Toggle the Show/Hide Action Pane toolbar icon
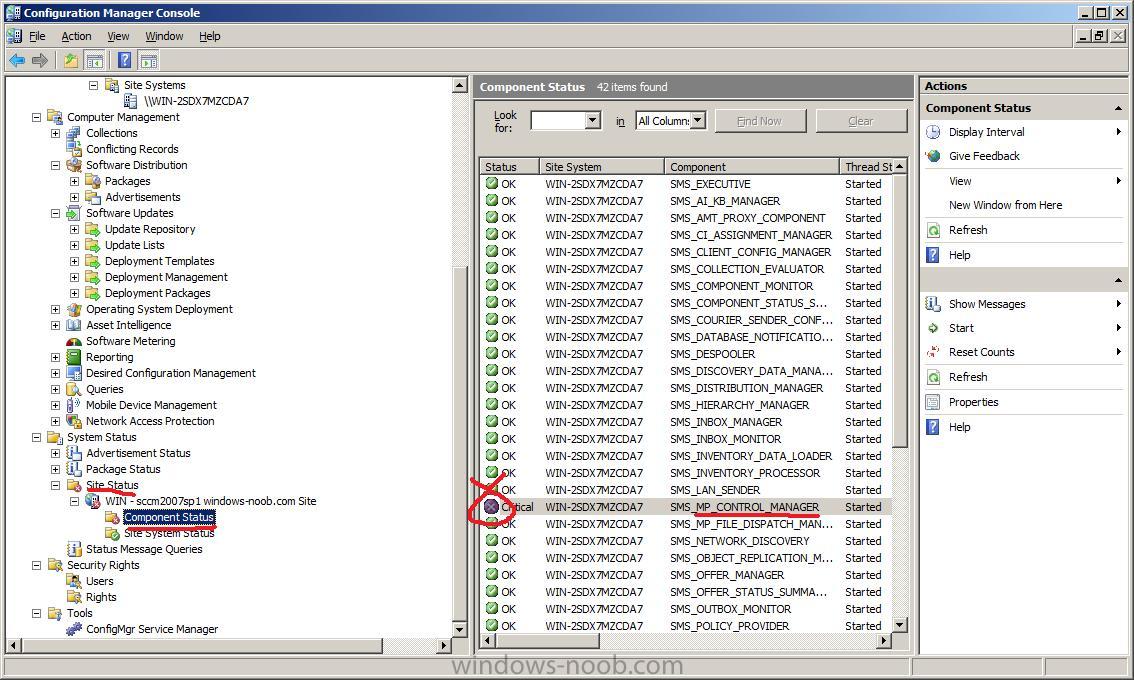 (x=149, y=61)
